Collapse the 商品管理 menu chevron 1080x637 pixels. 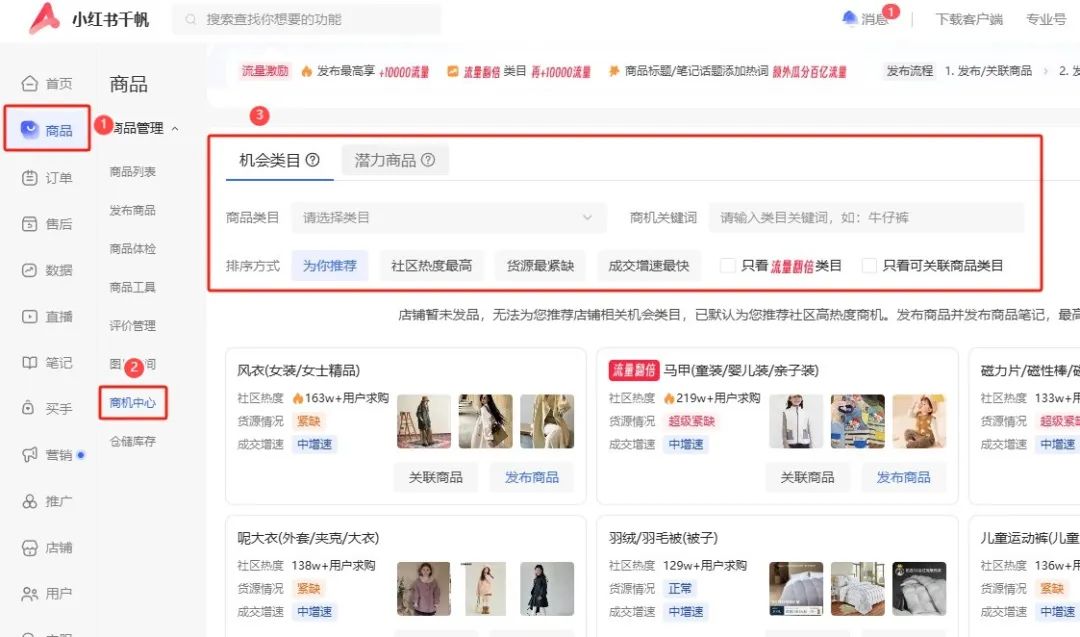[x=175, y=129]
